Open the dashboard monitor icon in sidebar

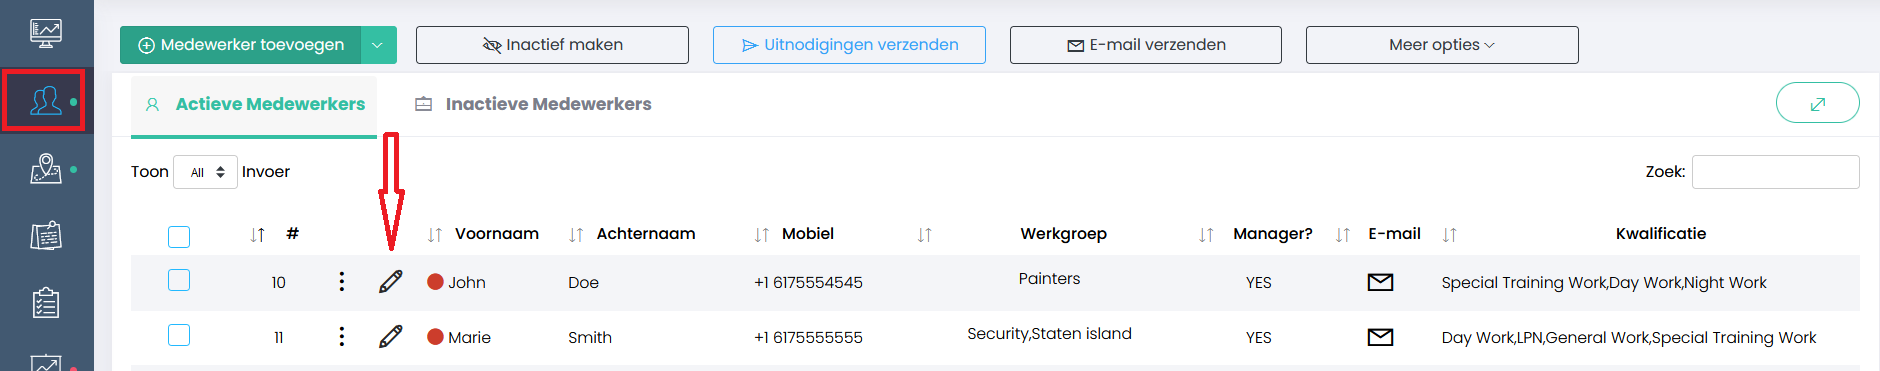[45, 33]
